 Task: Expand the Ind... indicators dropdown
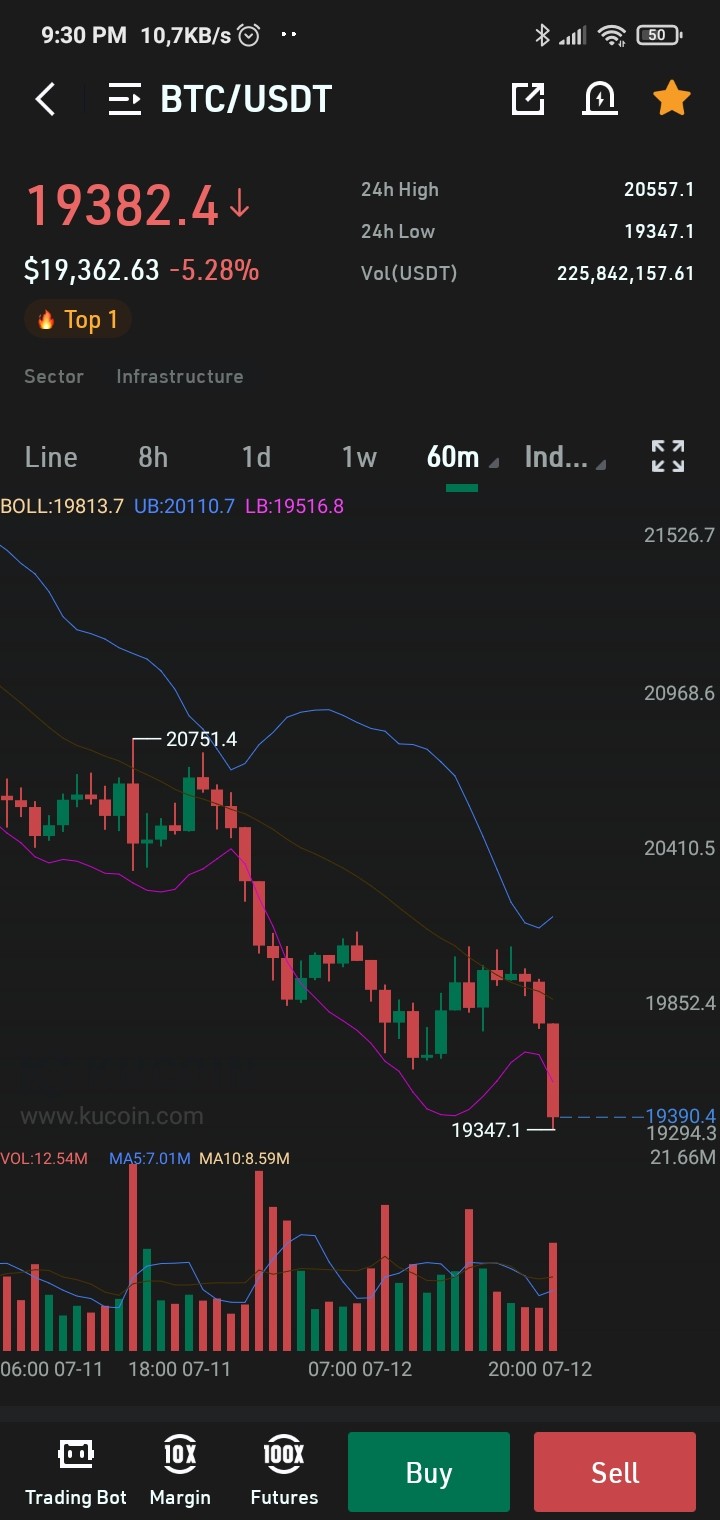565,457
